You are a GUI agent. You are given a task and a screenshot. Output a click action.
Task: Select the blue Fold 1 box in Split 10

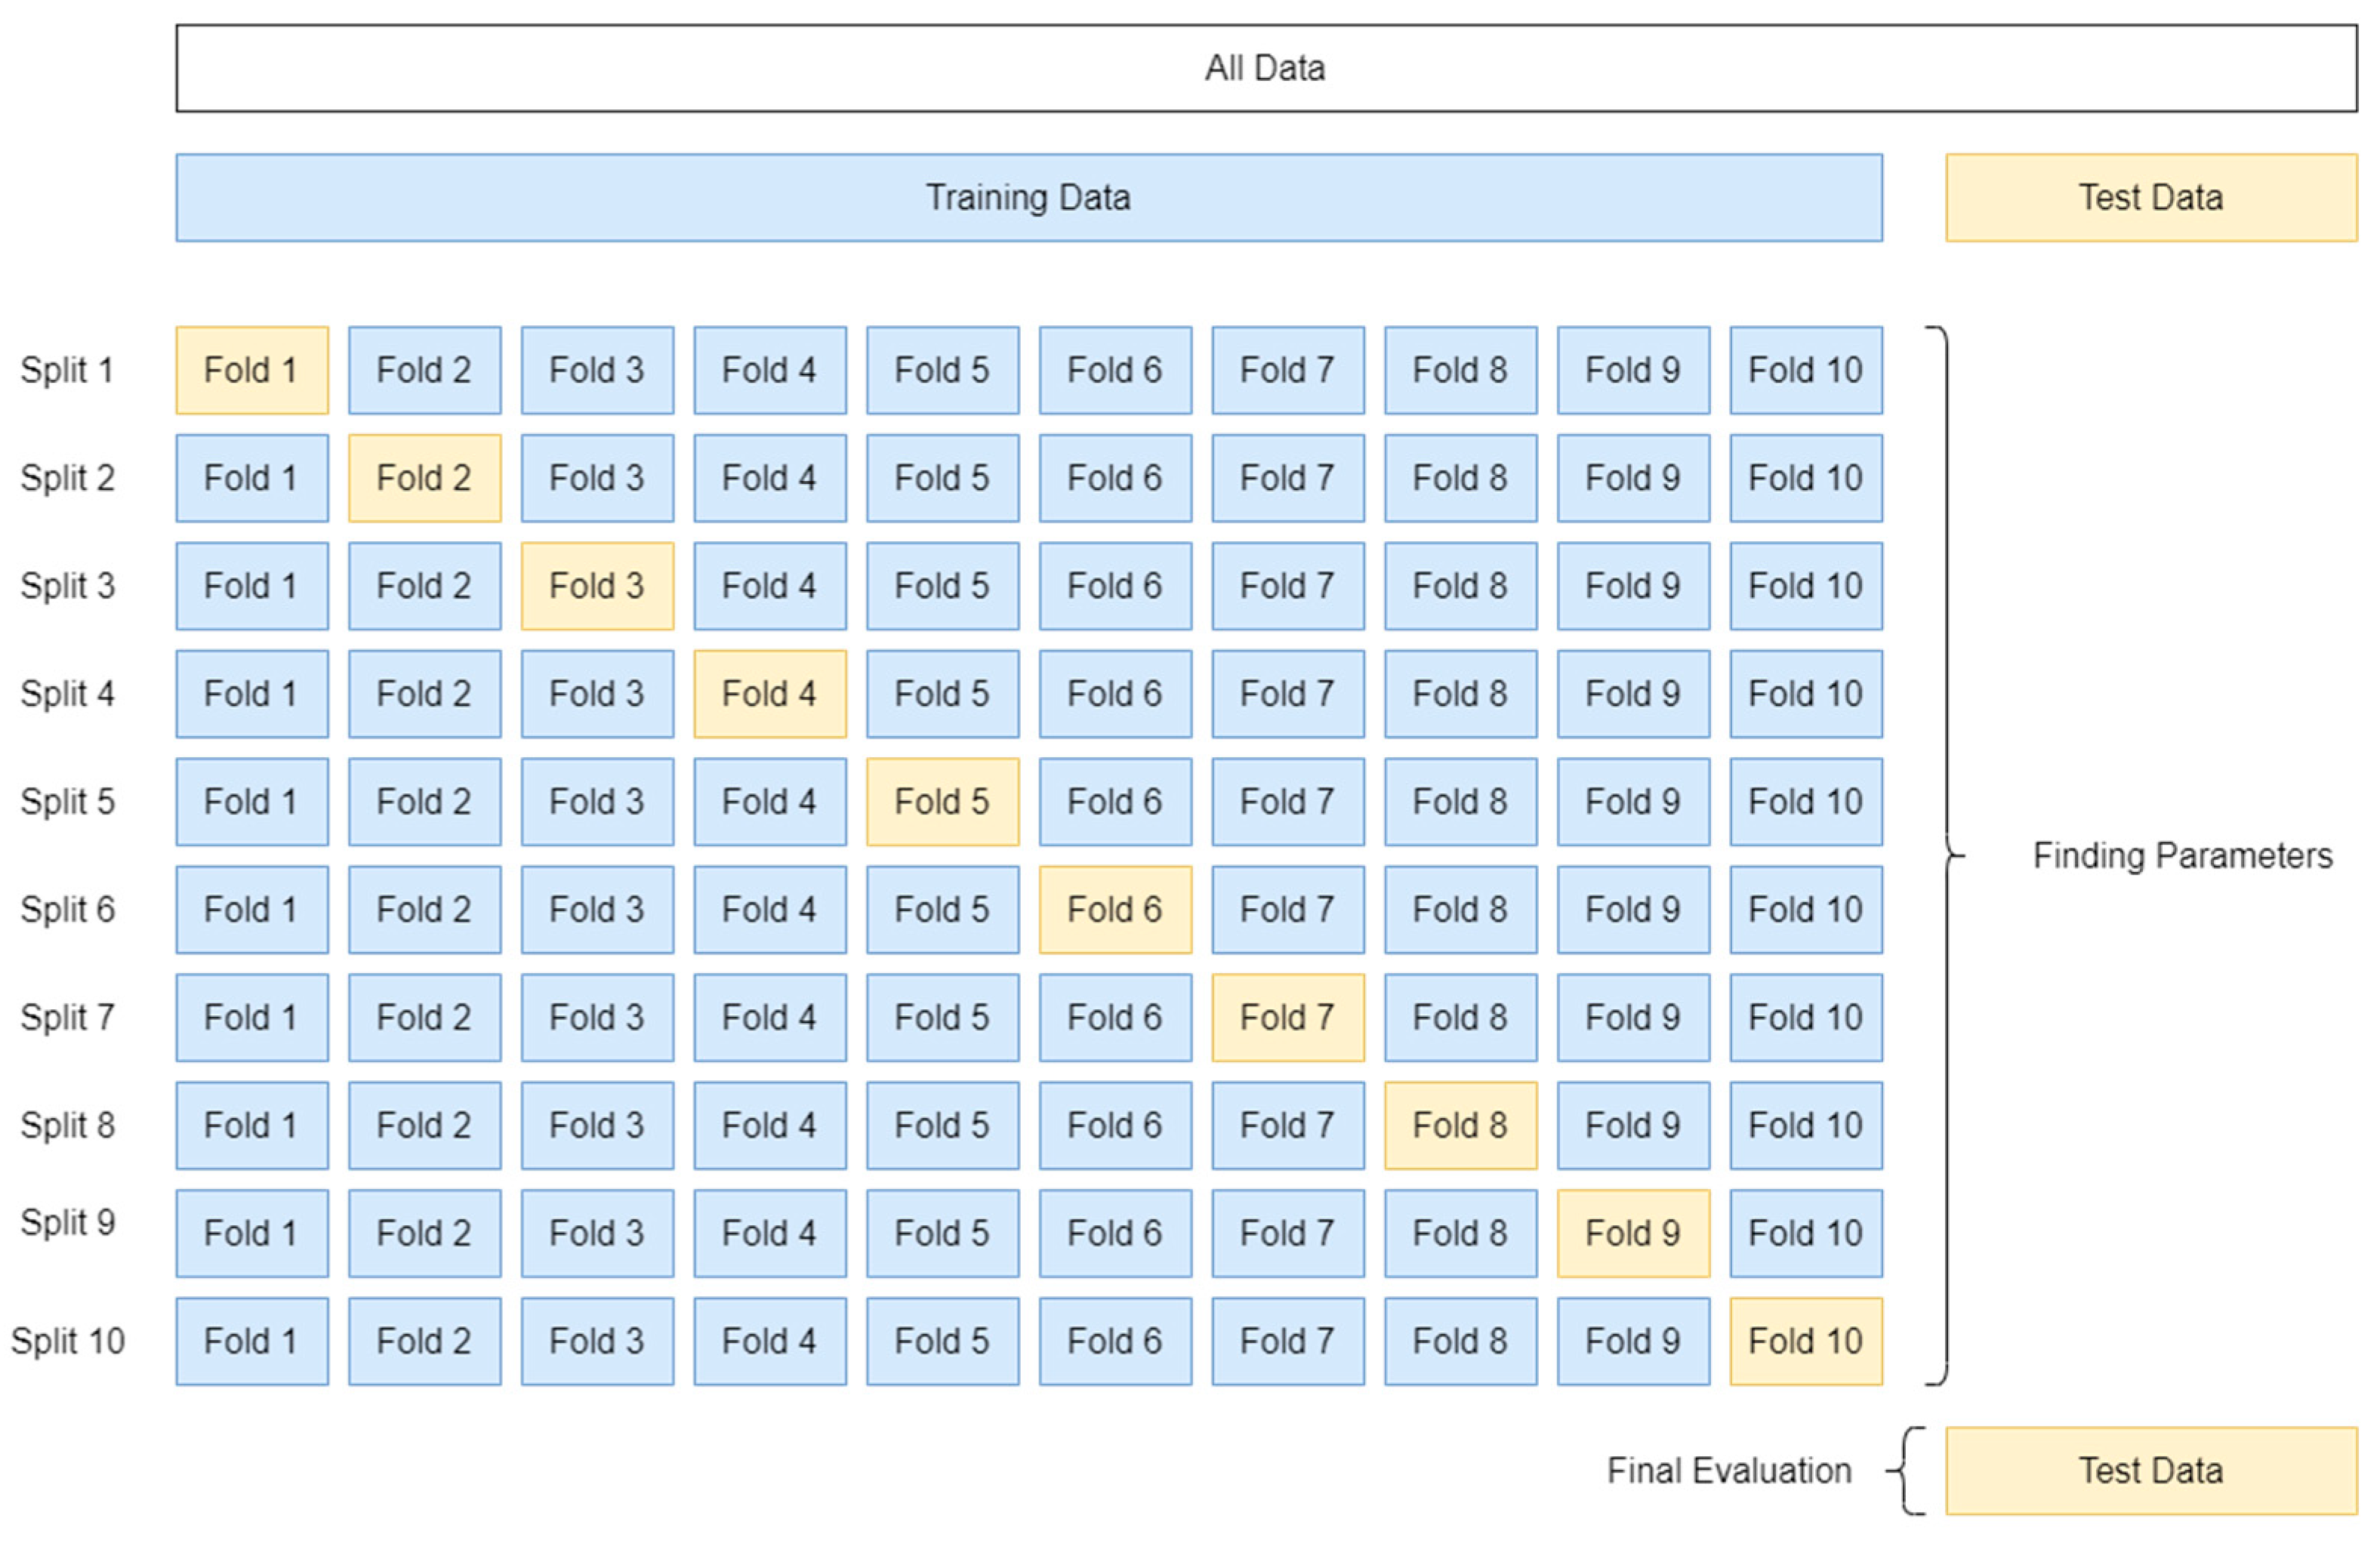click(x=251, y=1341)
